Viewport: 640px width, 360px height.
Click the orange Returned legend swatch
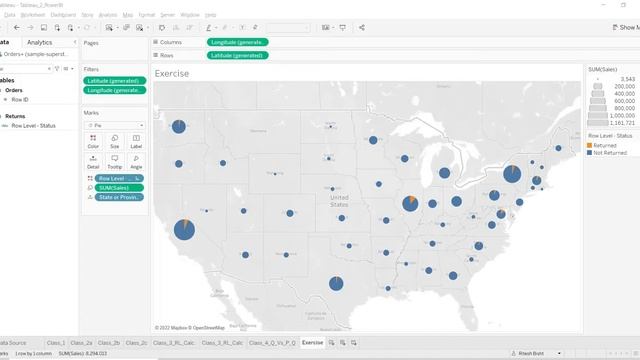click(589, 145)
